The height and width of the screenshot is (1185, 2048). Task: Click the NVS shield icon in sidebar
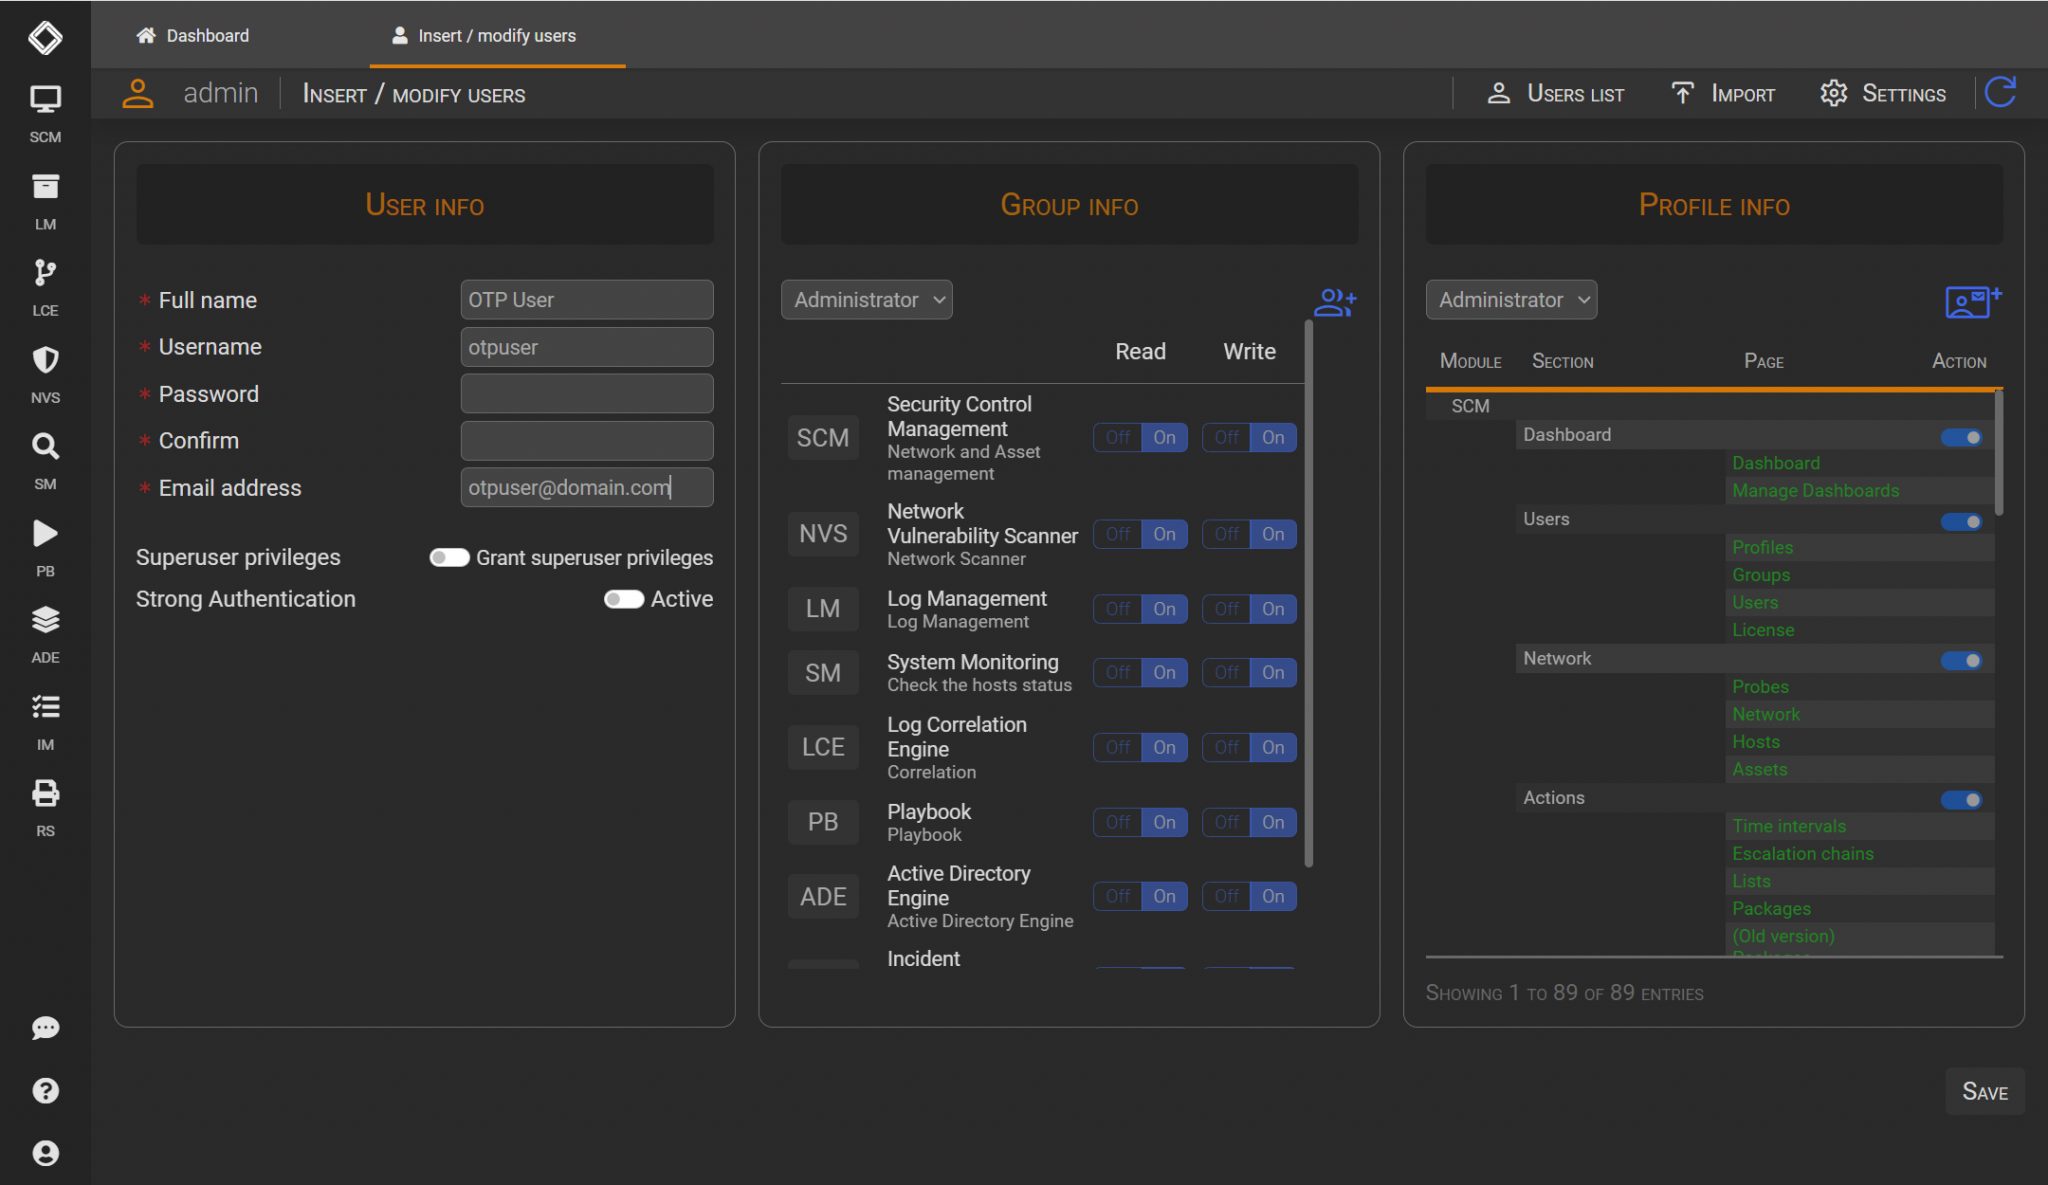coord(45,360)
